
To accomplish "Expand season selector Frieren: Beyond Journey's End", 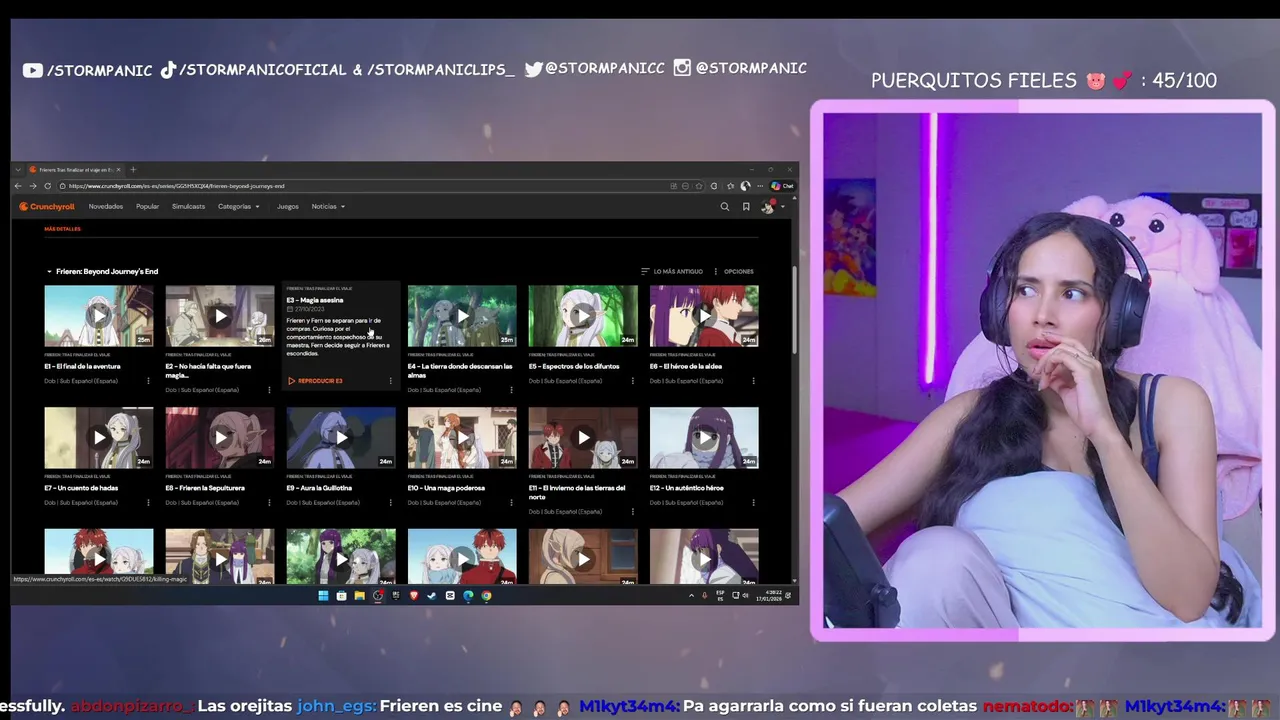I will pos(102,271).
